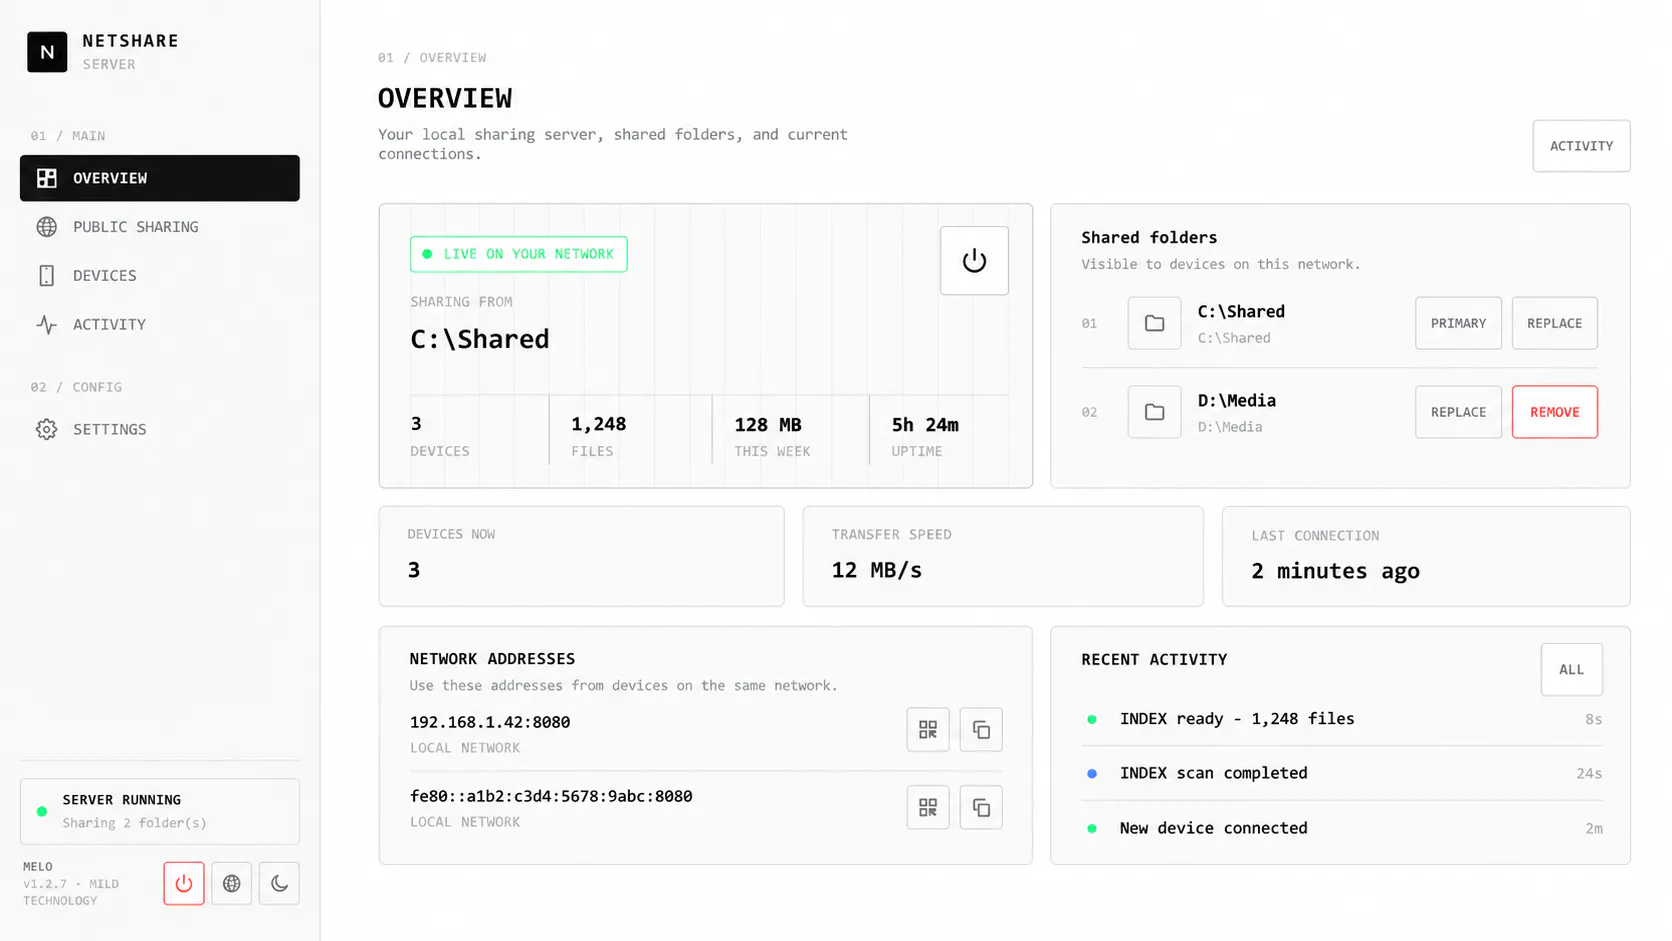
Task: Select 'INDEX scan completed' activity entry
Action: pyautogui.click(x=1341, y=773)
